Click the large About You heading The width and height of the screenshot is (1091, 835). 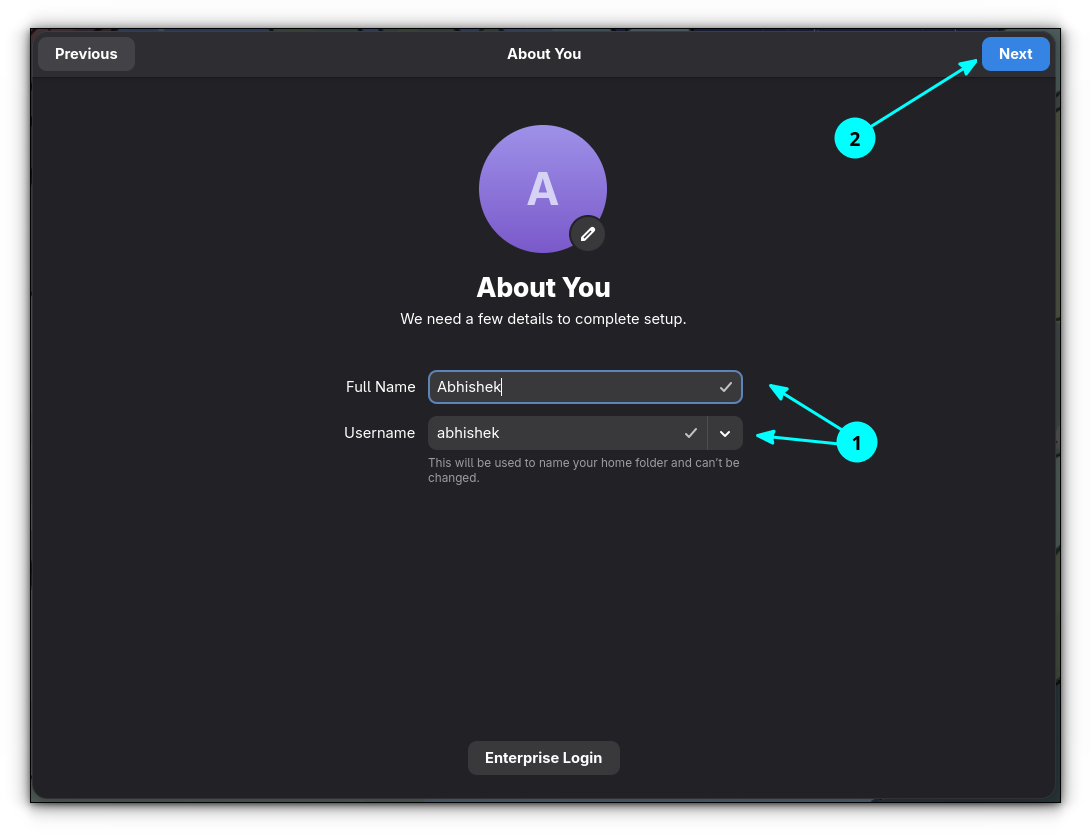coord(543,287)
